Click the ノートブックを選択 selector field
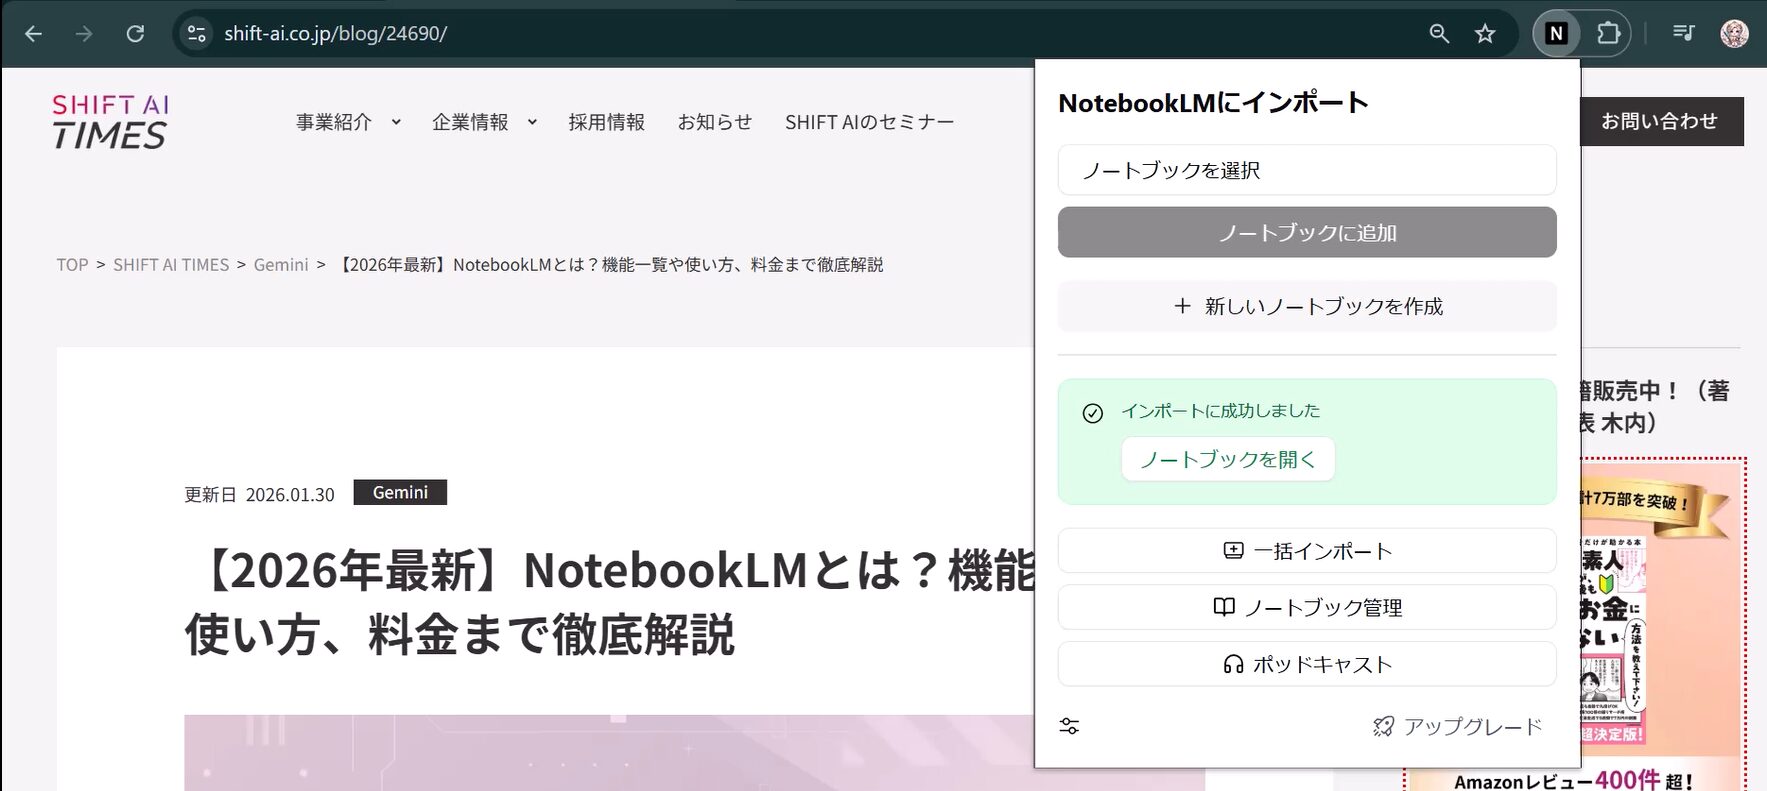 tap(1307, 170)
